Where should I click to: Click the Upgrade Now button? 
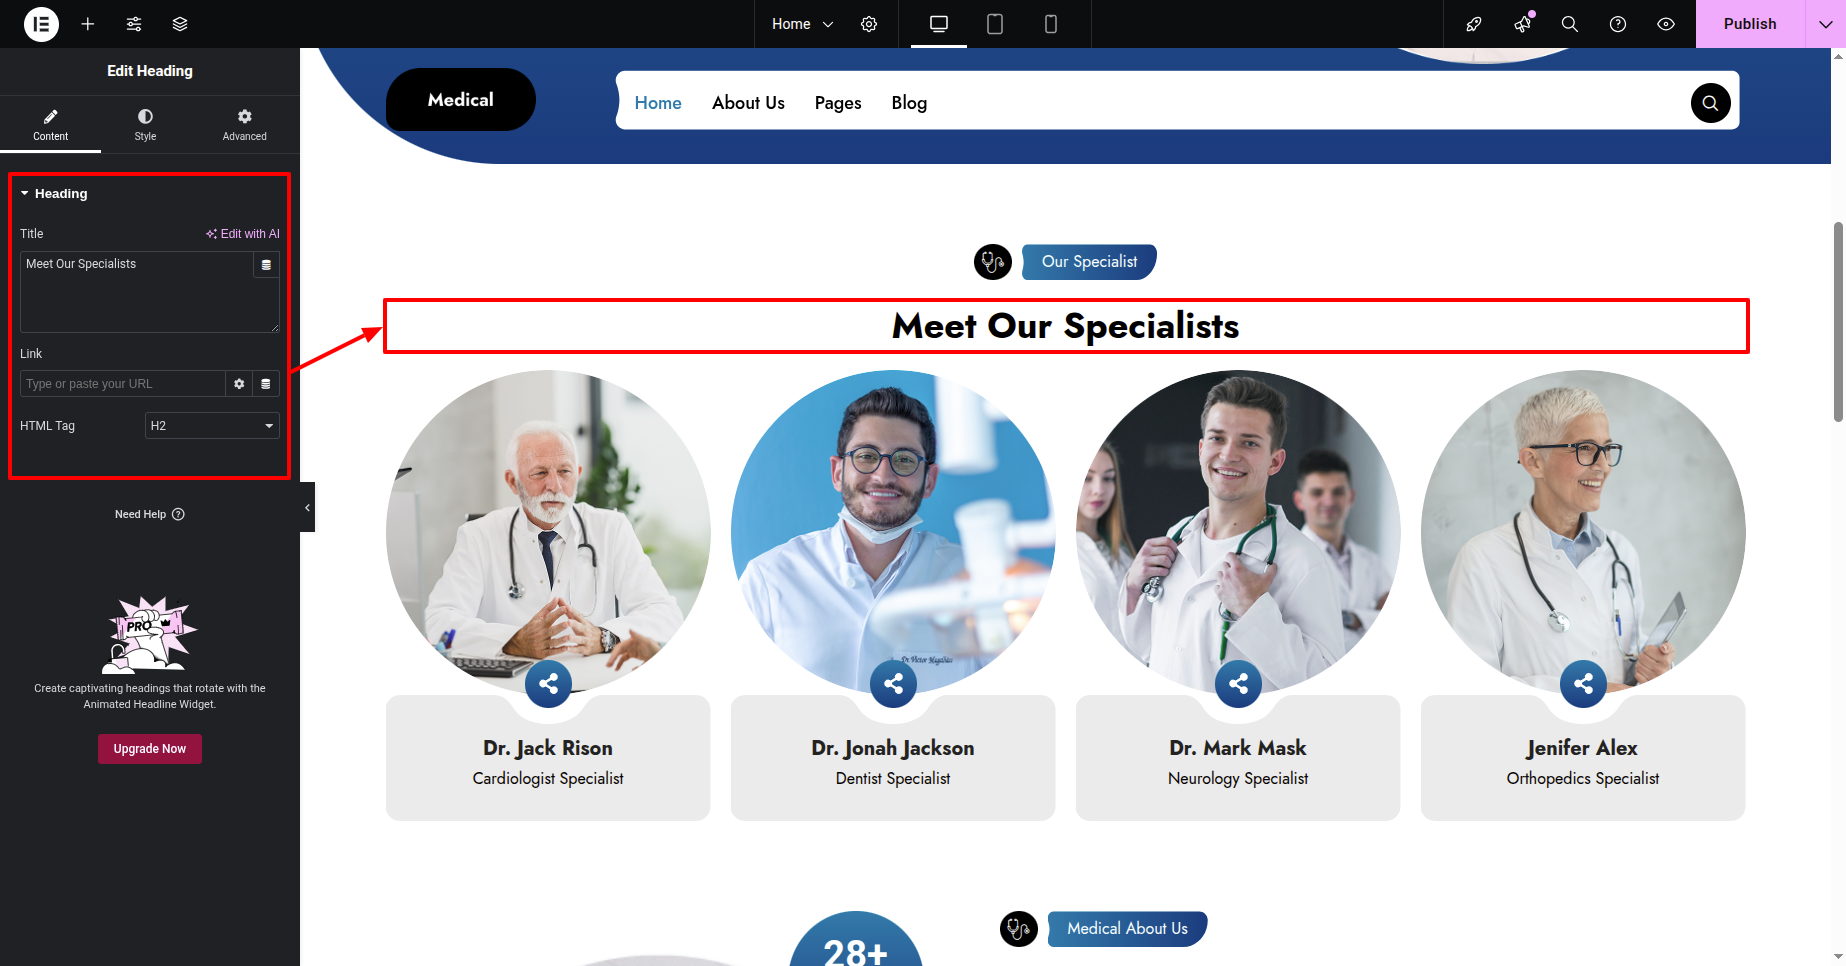point(150,749)
